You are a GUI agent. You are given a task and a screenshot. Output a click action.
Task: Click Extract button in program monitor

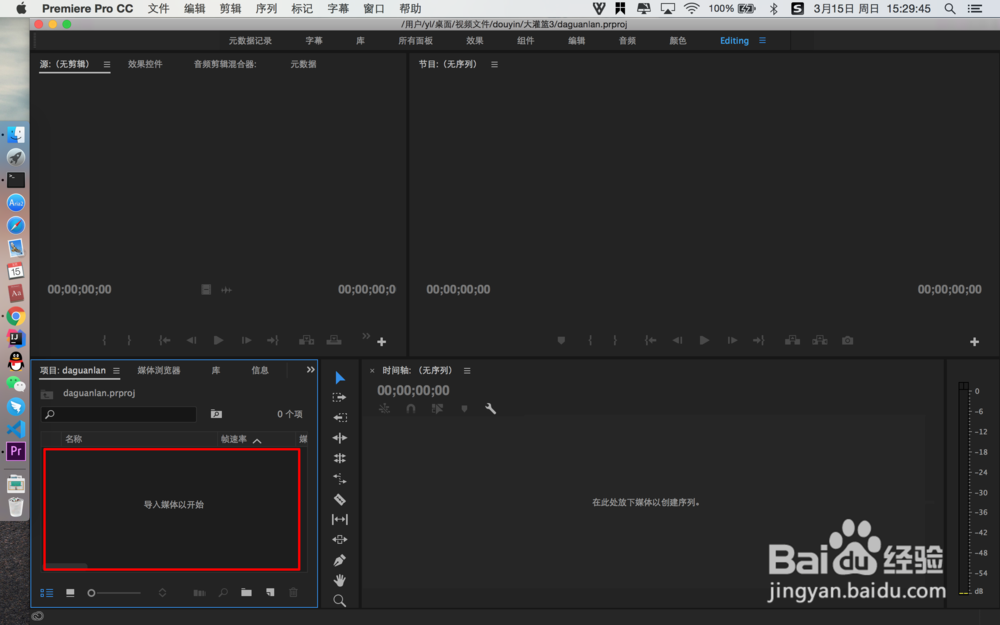pos(820,341)
